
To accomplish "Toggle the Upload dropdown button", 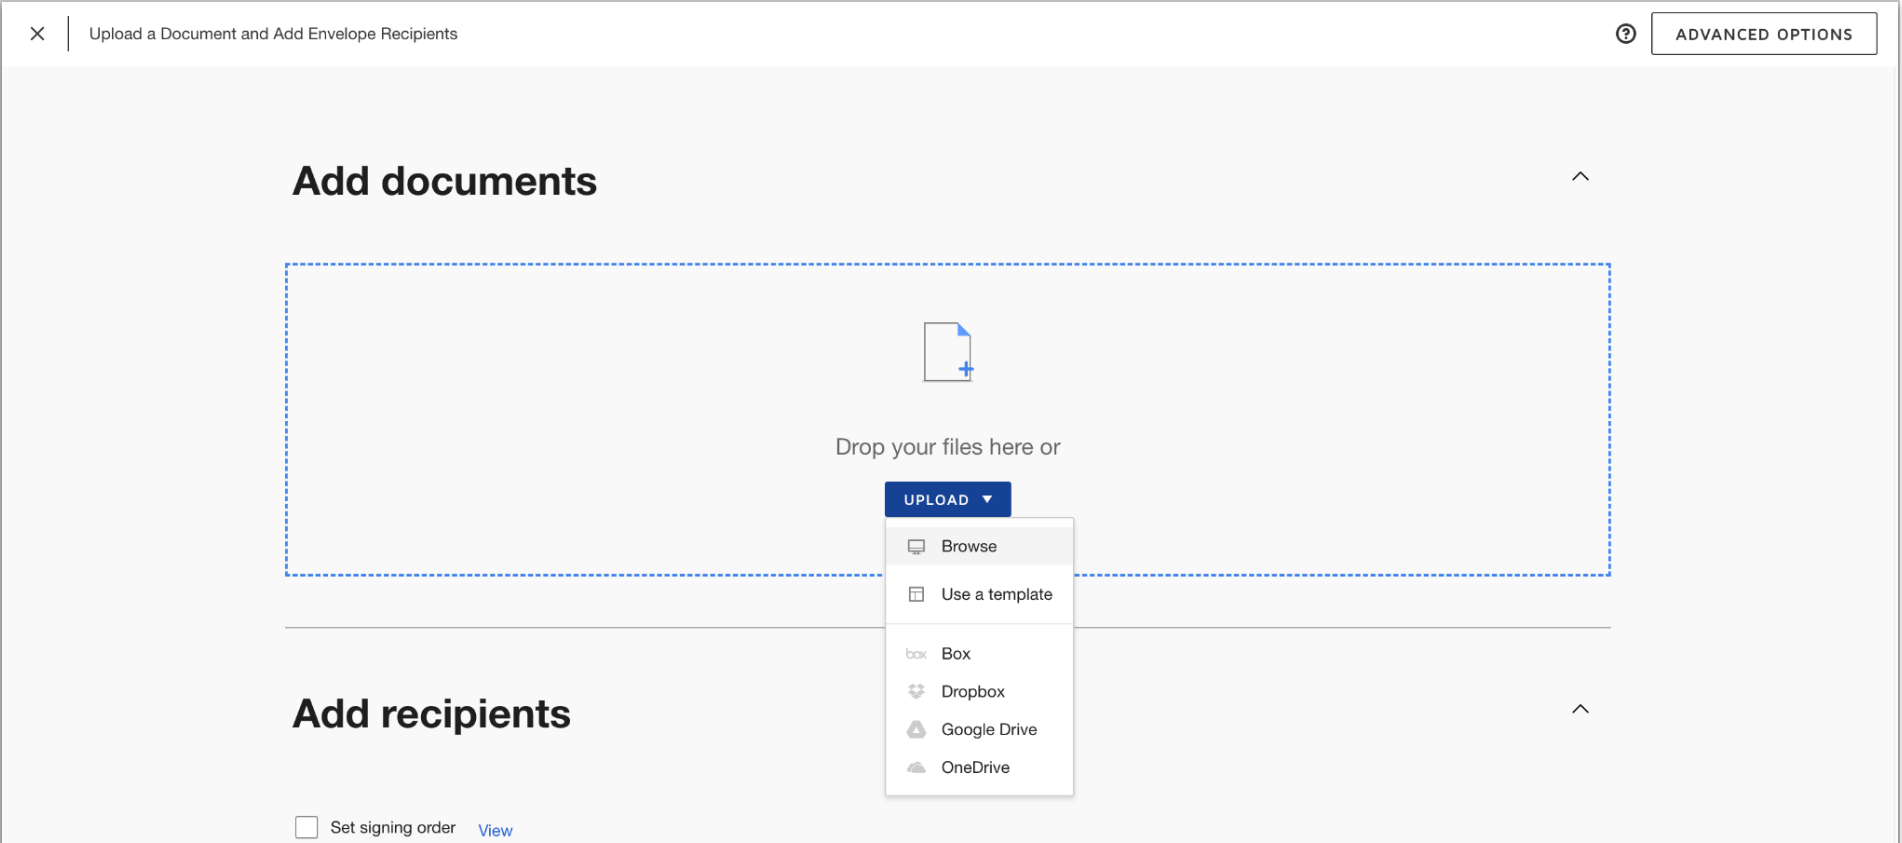I will click(947, 500).
